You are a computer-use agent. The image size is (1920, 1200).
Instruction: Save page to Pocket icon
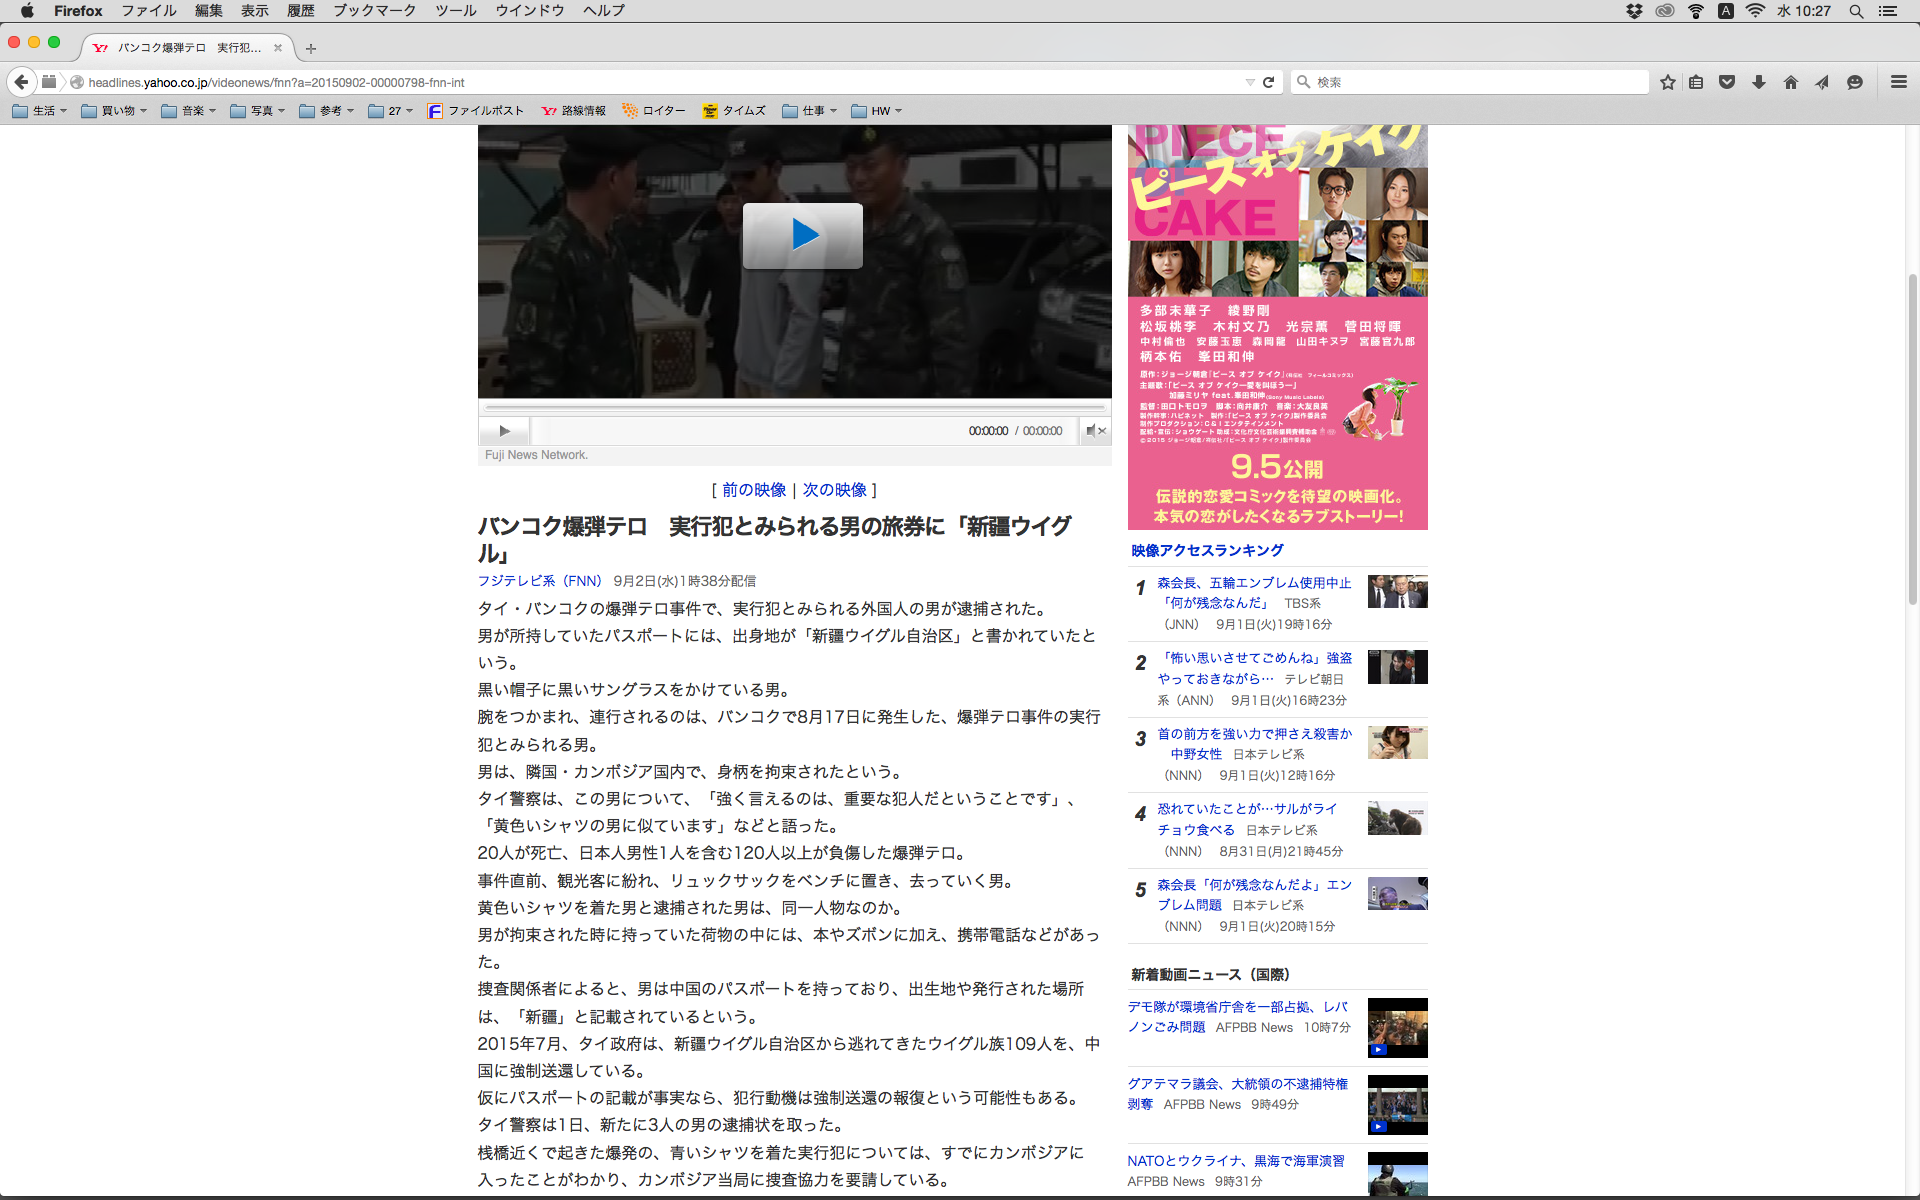click(x=1727, y=82)
